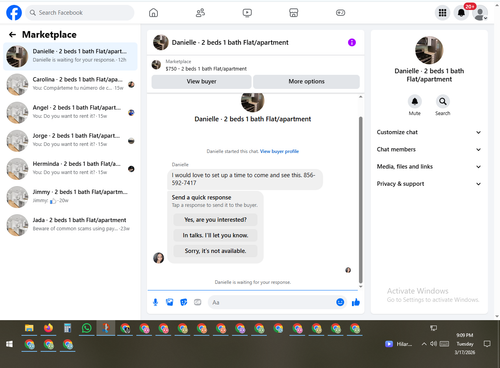Open the Jada conversation
Screen dimensions: 500x368
click(70, 225)
